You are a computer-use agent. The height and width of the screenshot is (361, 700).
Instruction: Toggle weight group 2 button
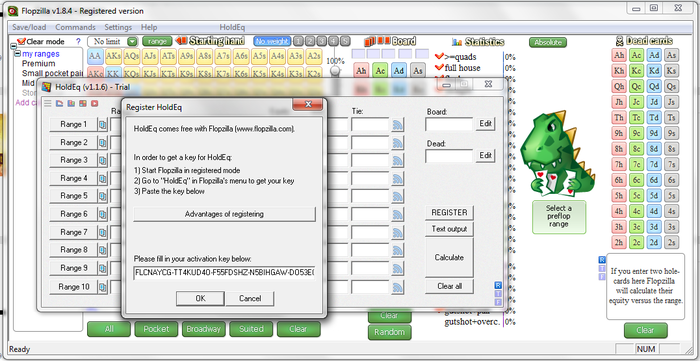pyautogui.click(x=310, y=41)
